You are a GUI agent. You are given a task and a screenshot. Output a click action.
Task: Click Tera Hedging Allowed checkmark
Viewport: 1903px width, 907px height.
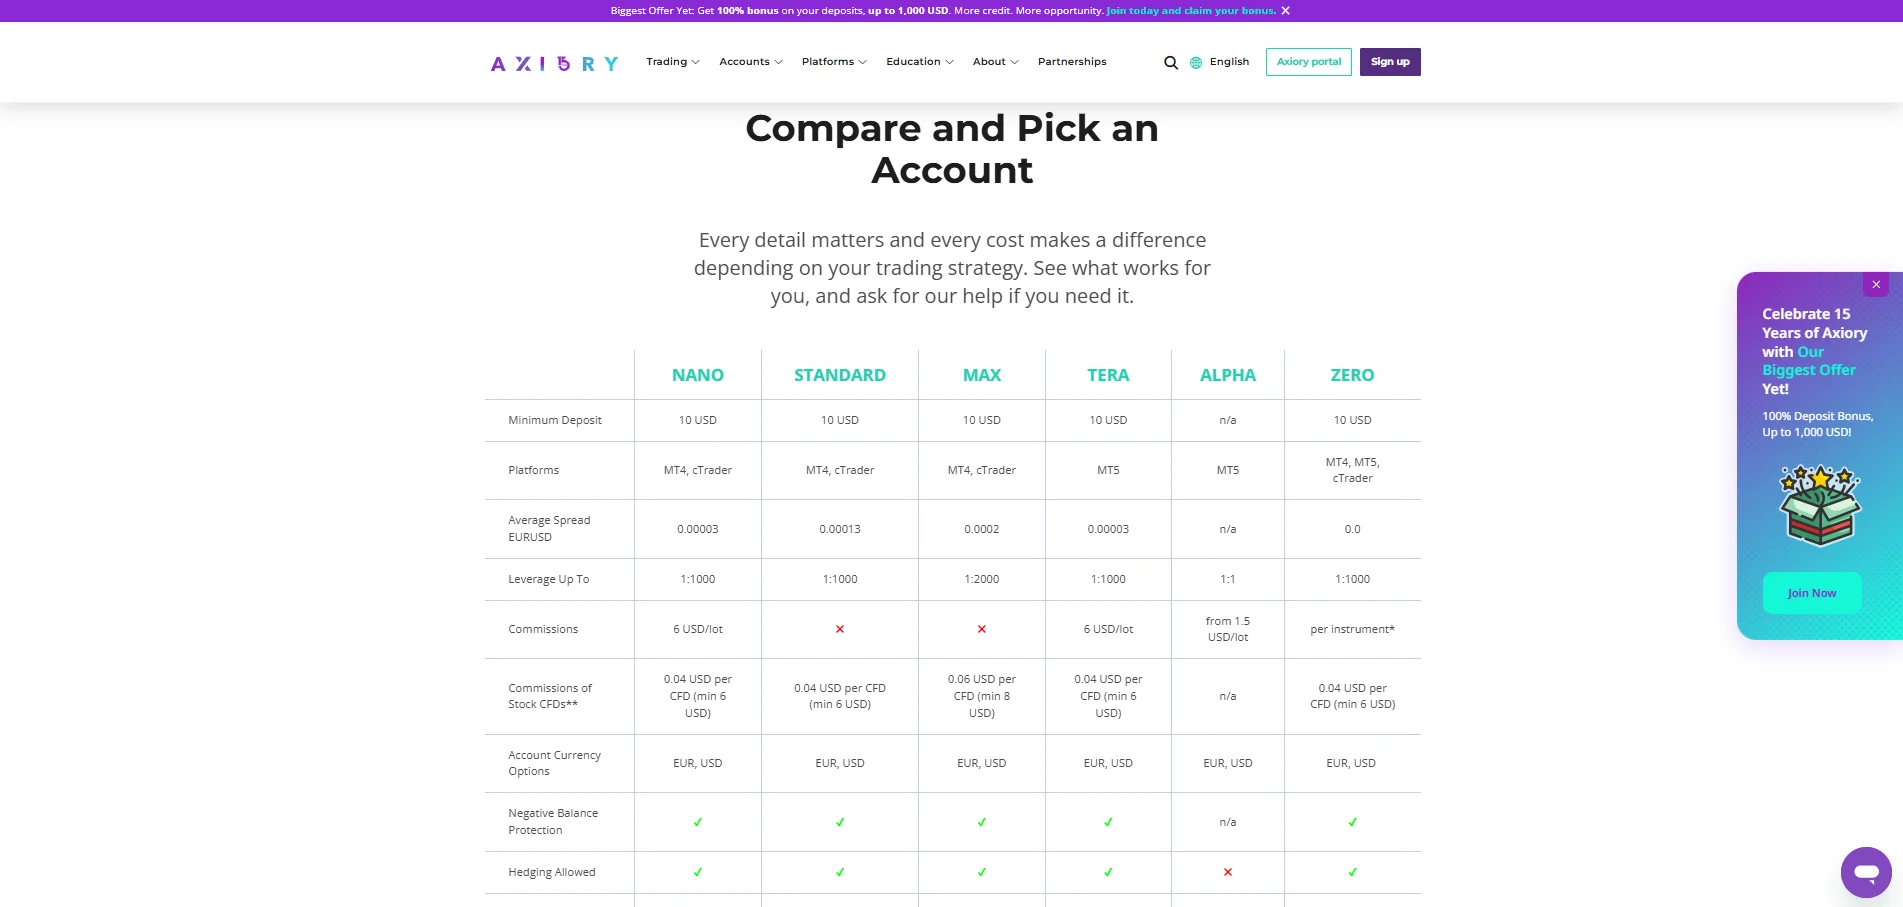[x=1108, y=872]
